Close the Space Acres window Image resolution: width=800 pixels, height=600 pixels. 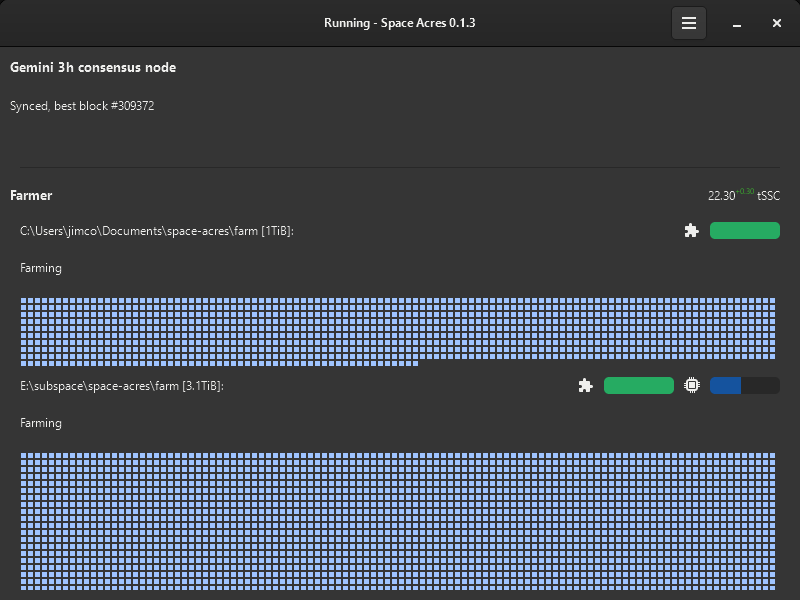click(776, 23)
